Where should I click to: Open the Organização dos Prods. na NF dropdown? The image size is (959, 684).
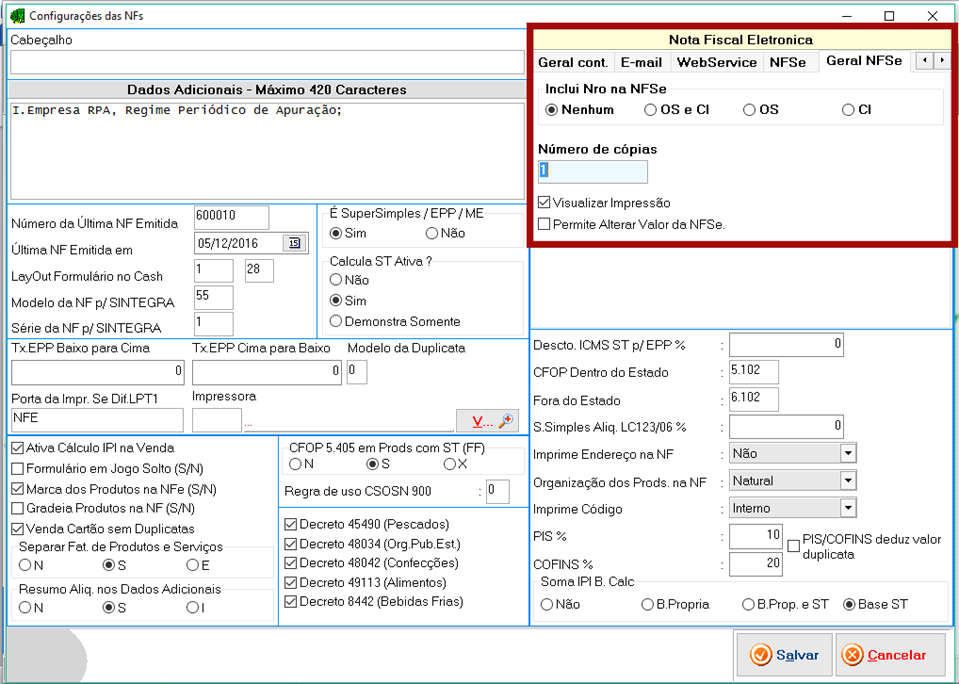pyautogui.click(x=848, y=481)
